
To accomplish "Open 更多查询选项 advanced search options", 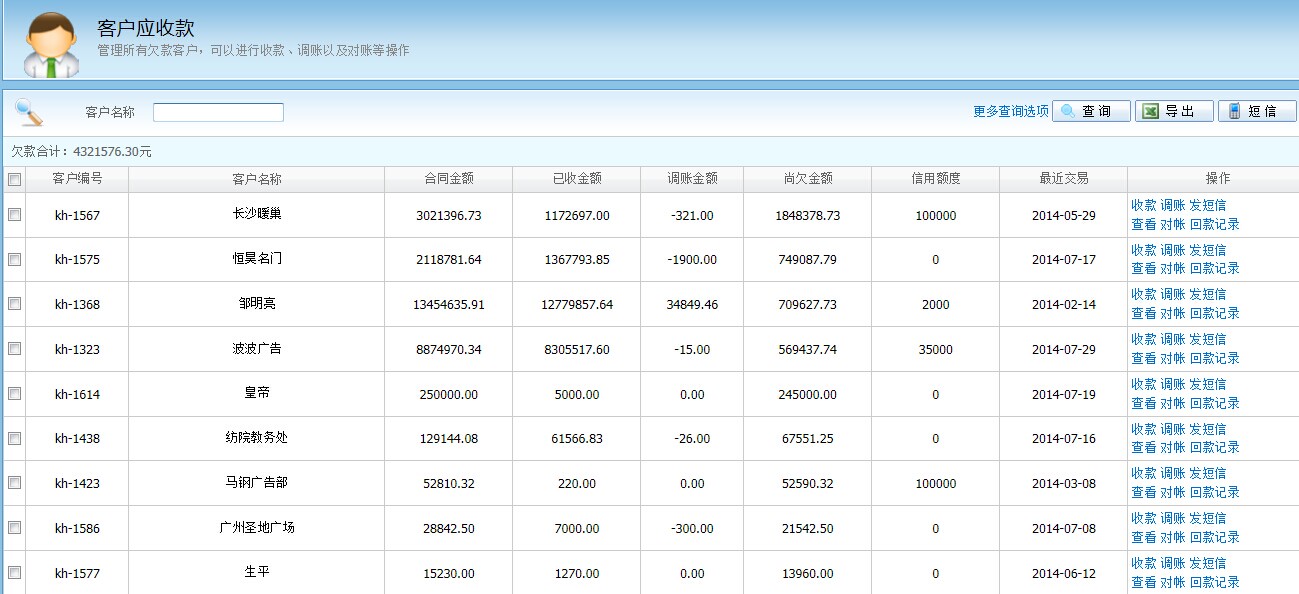I will tap(1010, 112).
